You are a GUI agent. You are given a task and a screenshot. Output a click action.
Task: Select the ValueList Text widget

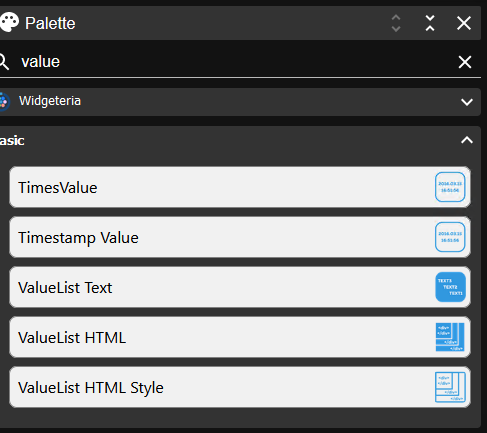240,287
